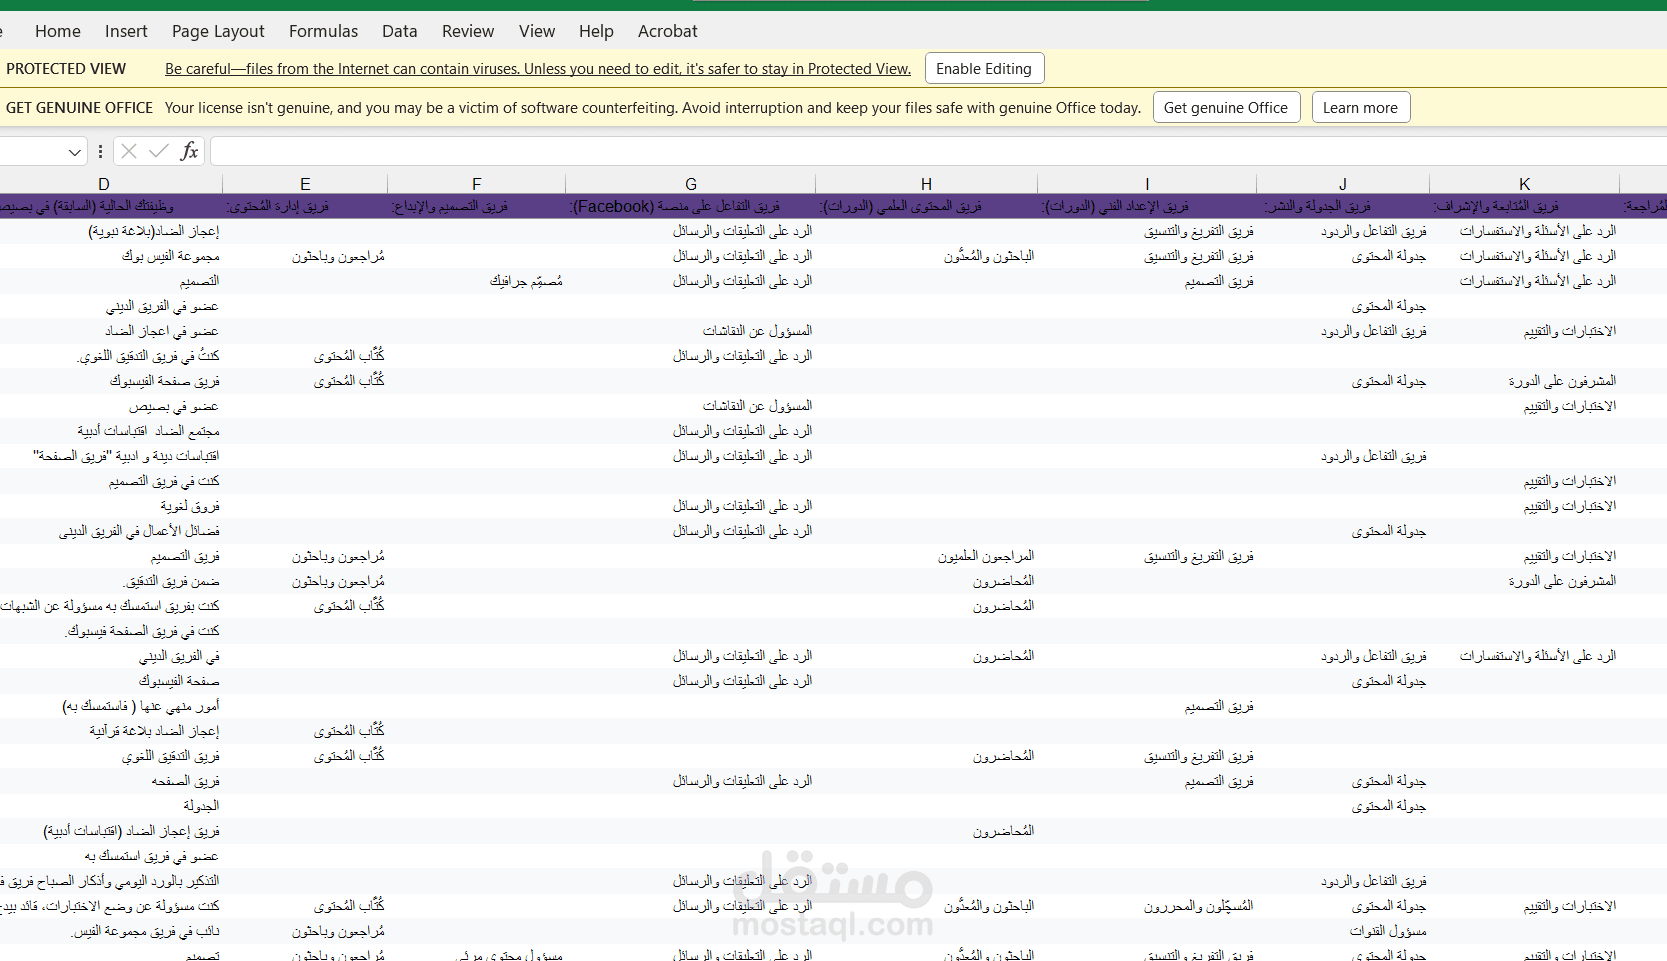
Task: Open the Home ribbon tab
Action: [x=58, y=31]
